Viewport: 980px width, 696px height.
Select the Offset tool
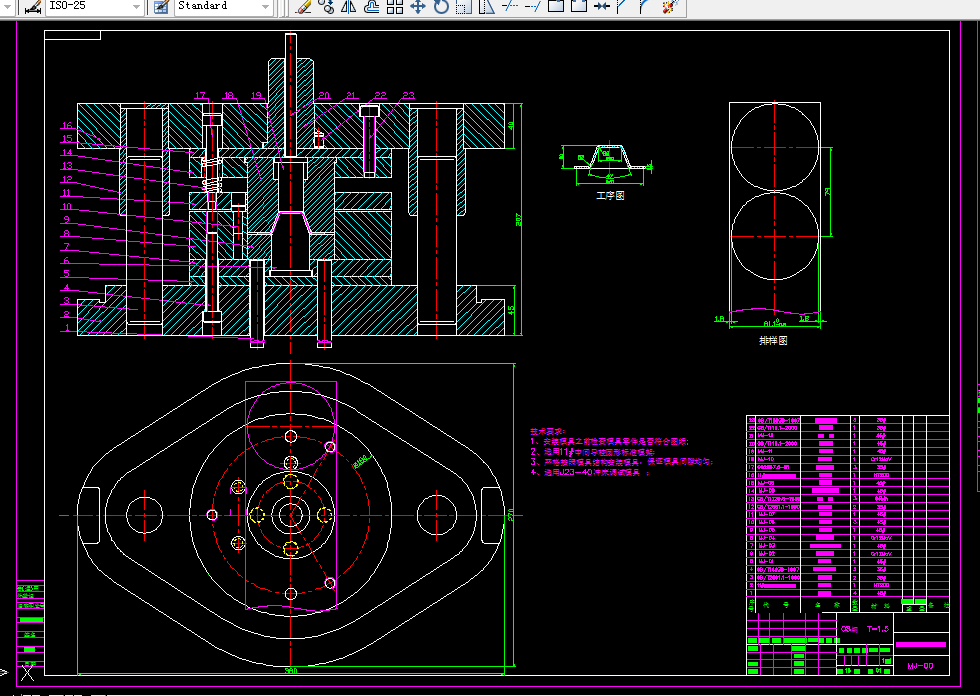[372, 7]
